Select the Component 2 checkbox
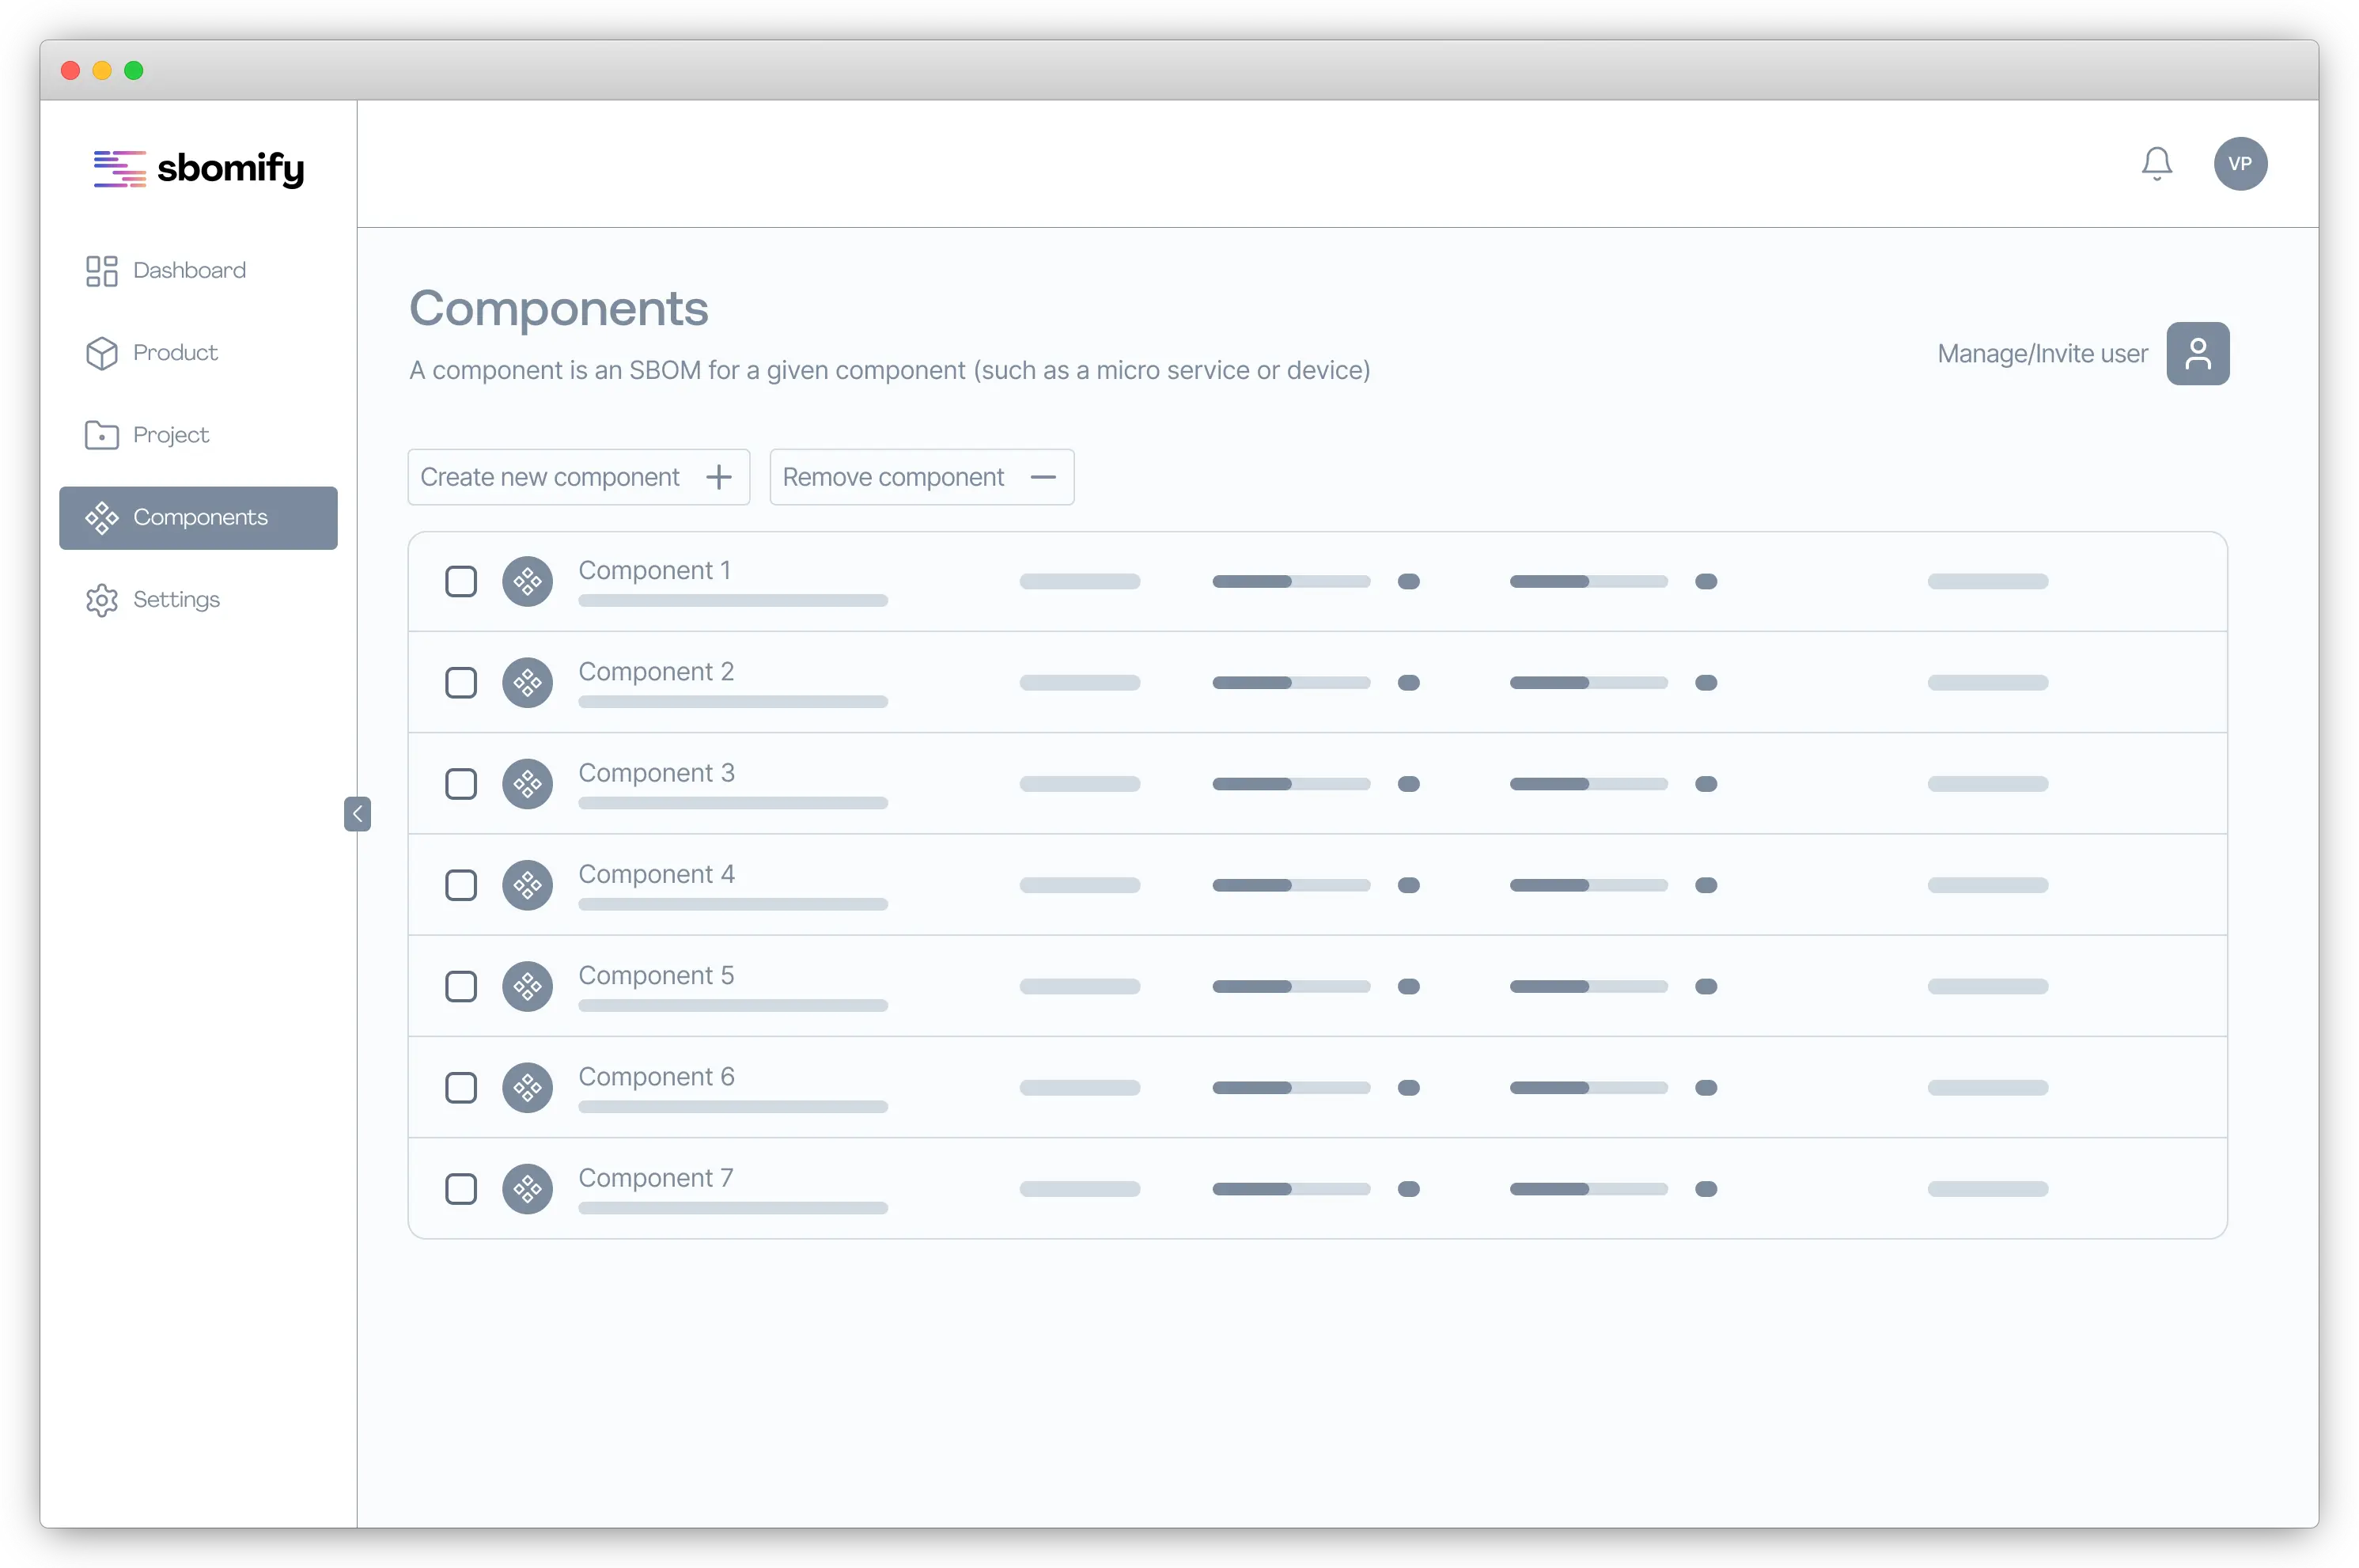 pyautogui.click(x=461, y=683)
